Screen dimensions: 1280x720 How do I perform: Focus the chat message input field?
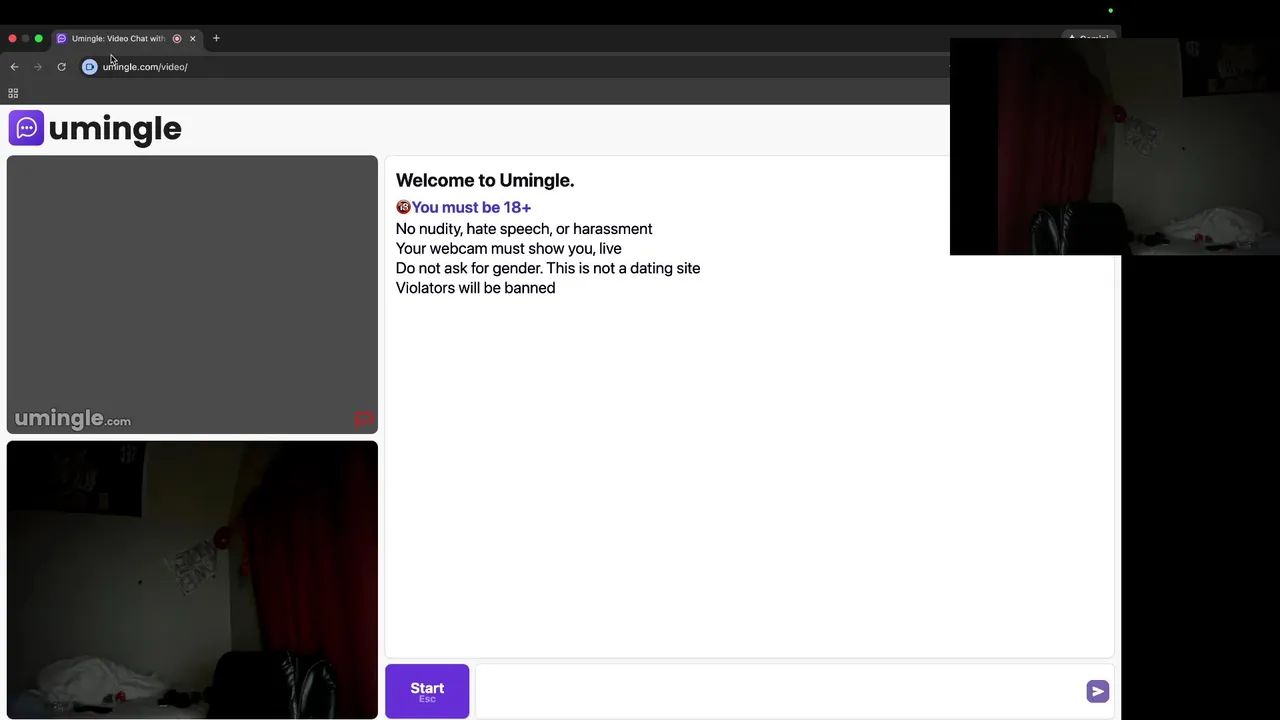tap(780, 691)
